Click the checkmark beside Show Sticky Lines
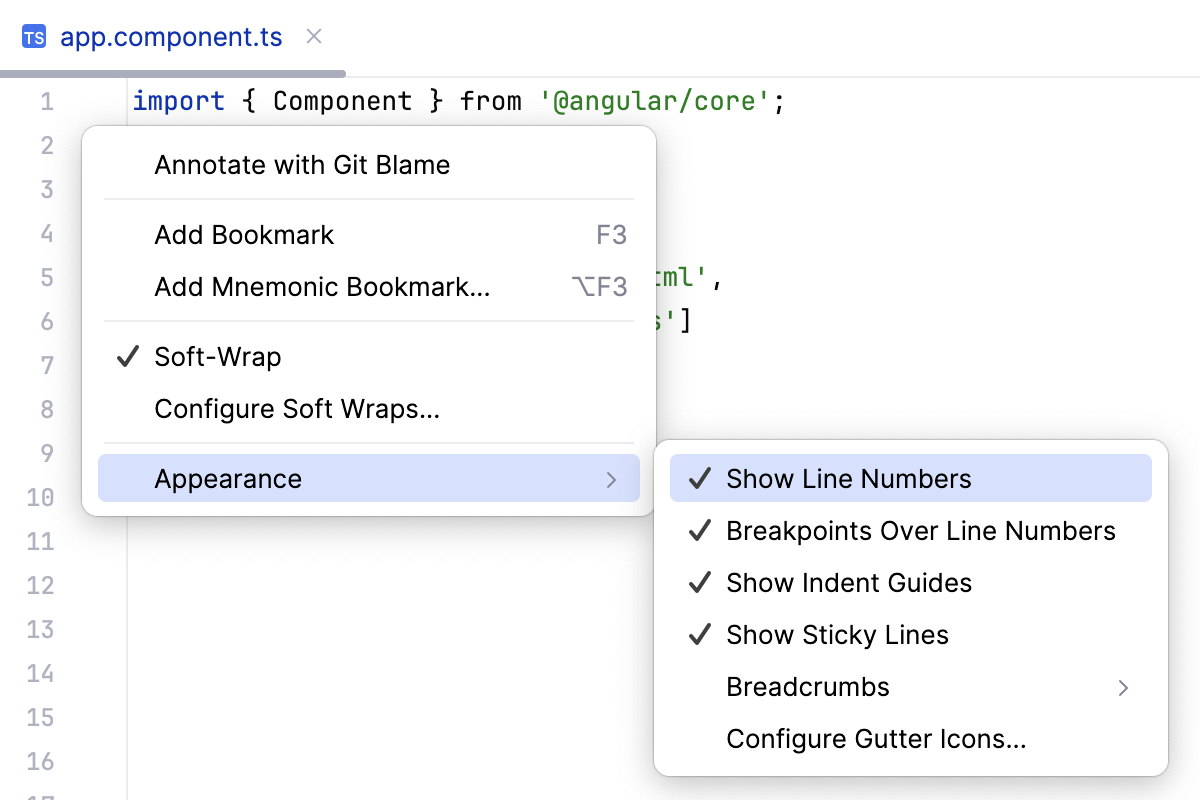This screenshot has width=1200, height=800. (699, 634)
